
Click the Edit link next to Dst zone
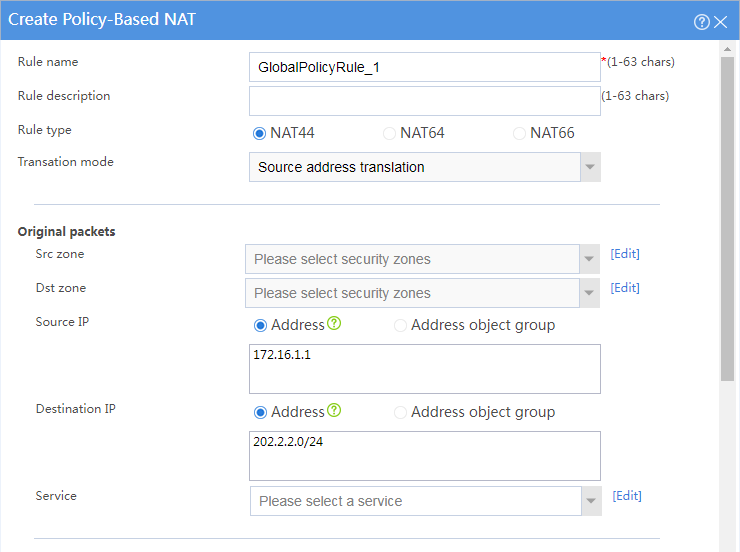pyautogui.click(x=625, y=288)
